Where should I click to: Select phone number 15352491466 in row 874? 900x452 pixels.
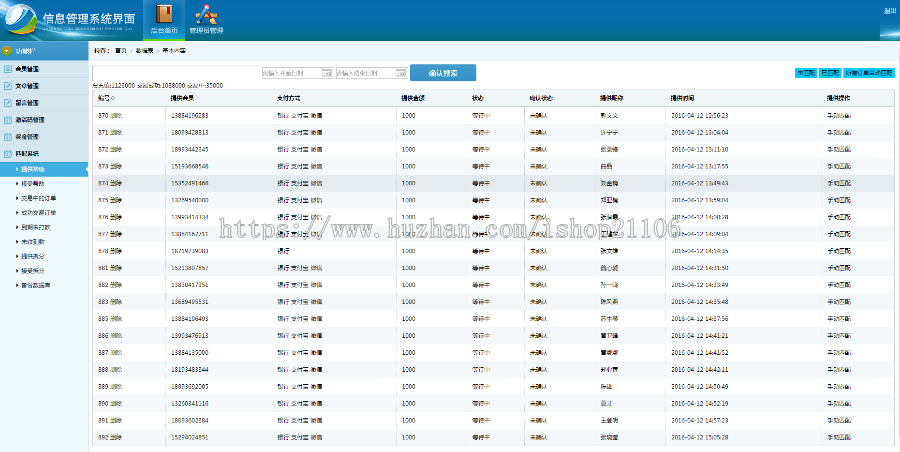(189, 183)
